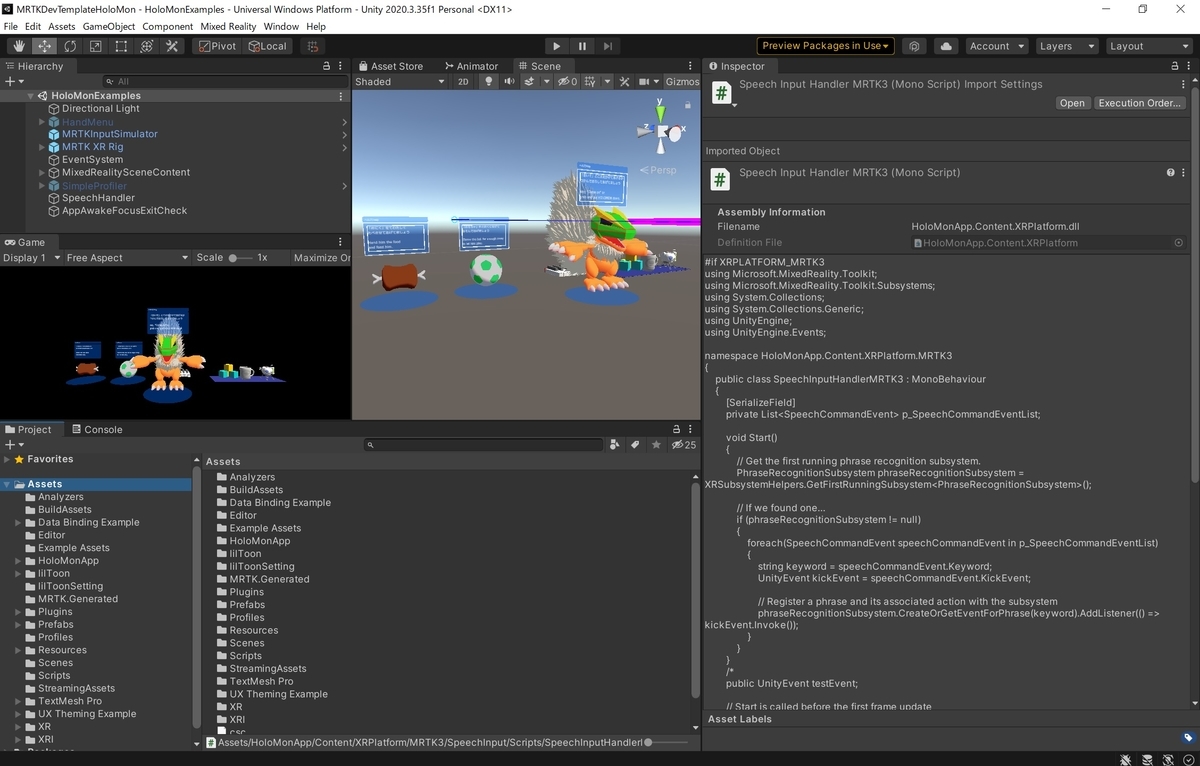Viewport: 1200px width, 766px height.
Task: Select the Scale tool
Action: point(96,46)
